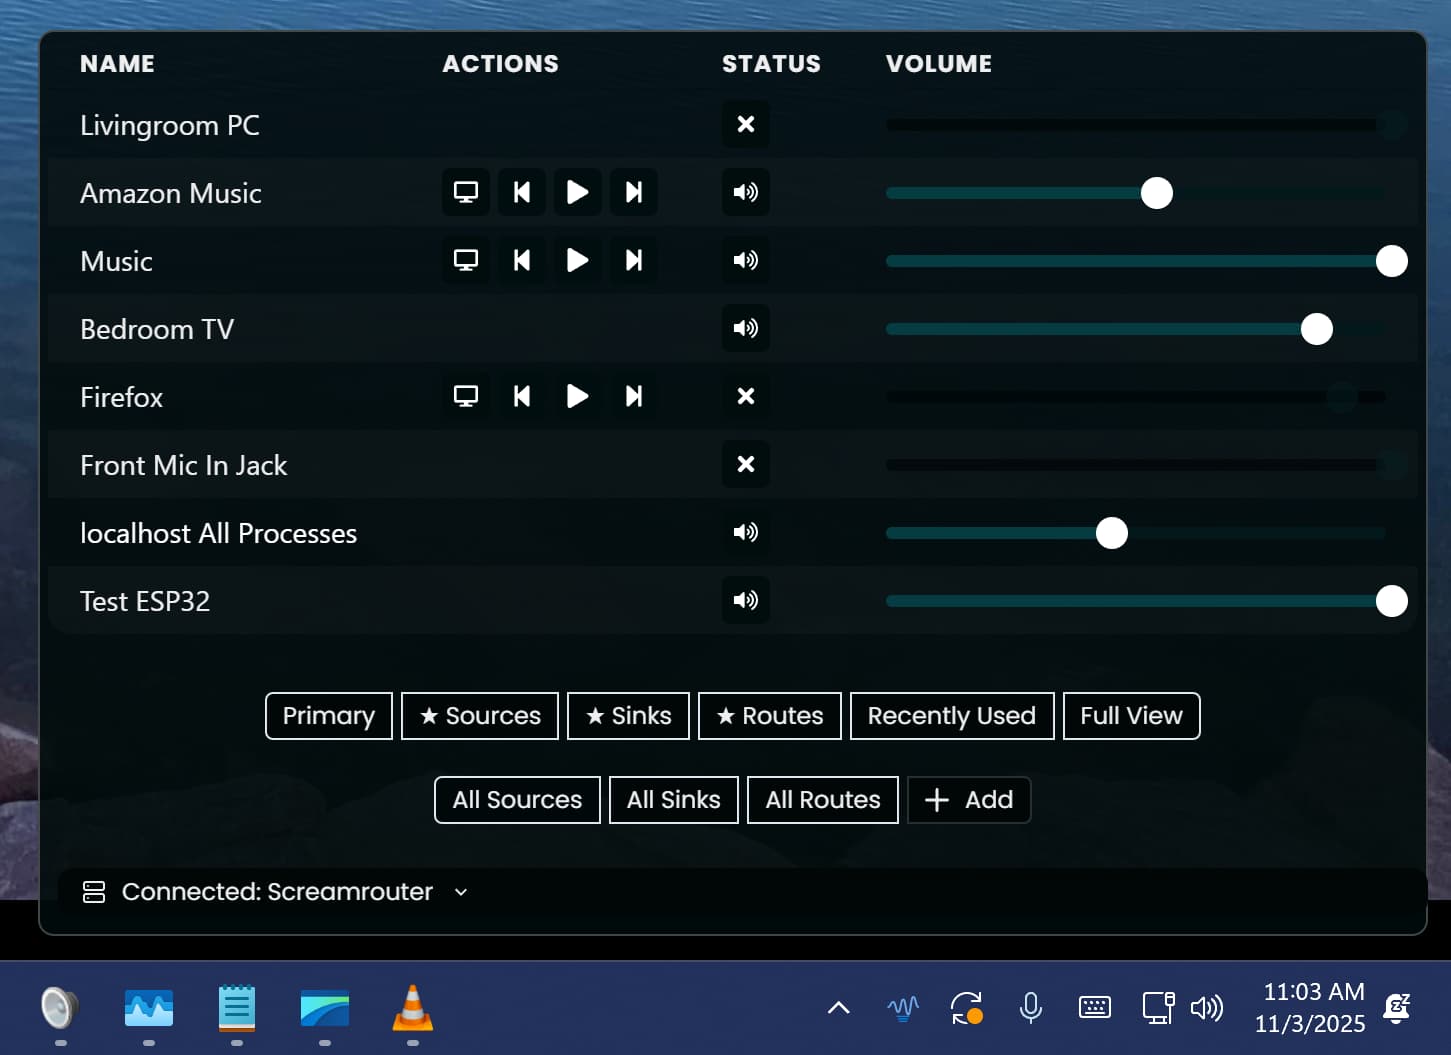Click the Add button
Viewport: 1451px width, 1055px height.
[x=968, y=800]
